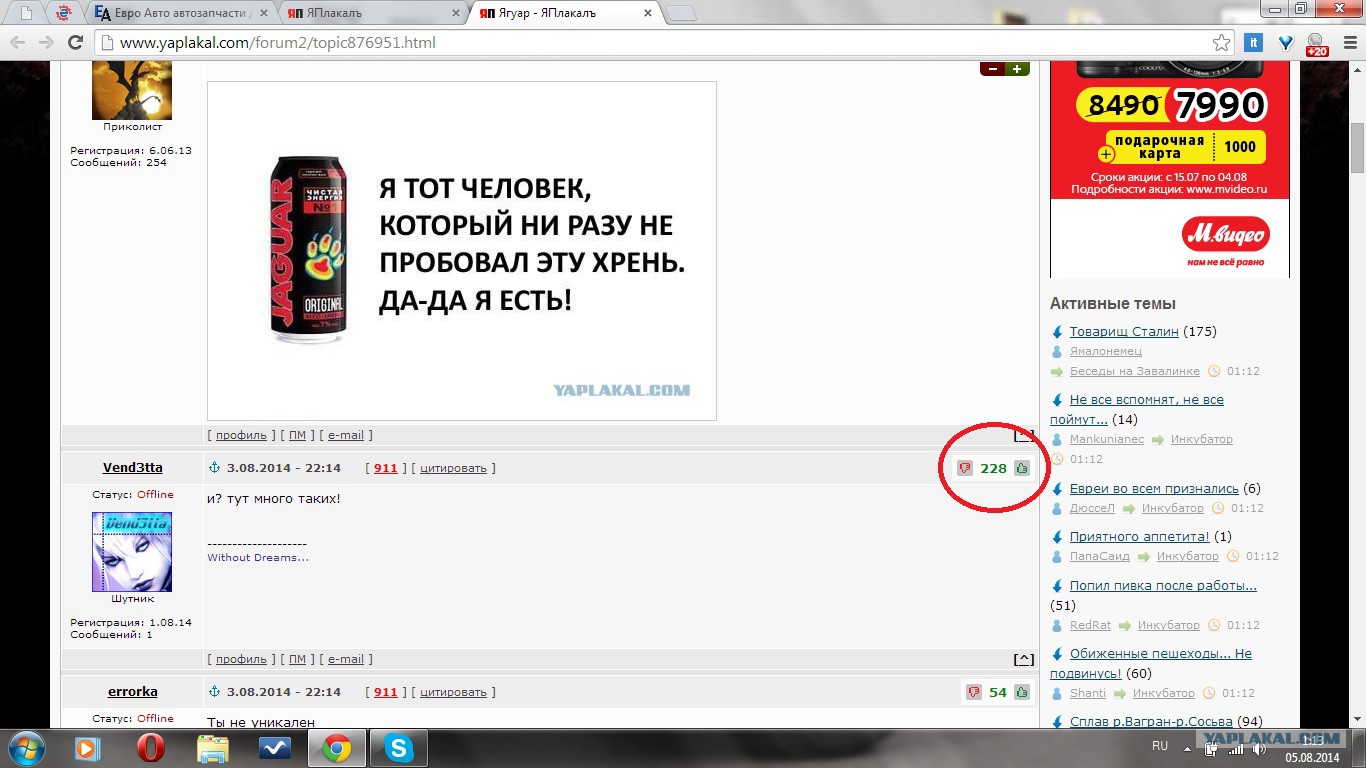The width and height of the screenshot is (1366, 768).
Task: Bookmark this page with the star icon
Action: (x=1221, y=43)
